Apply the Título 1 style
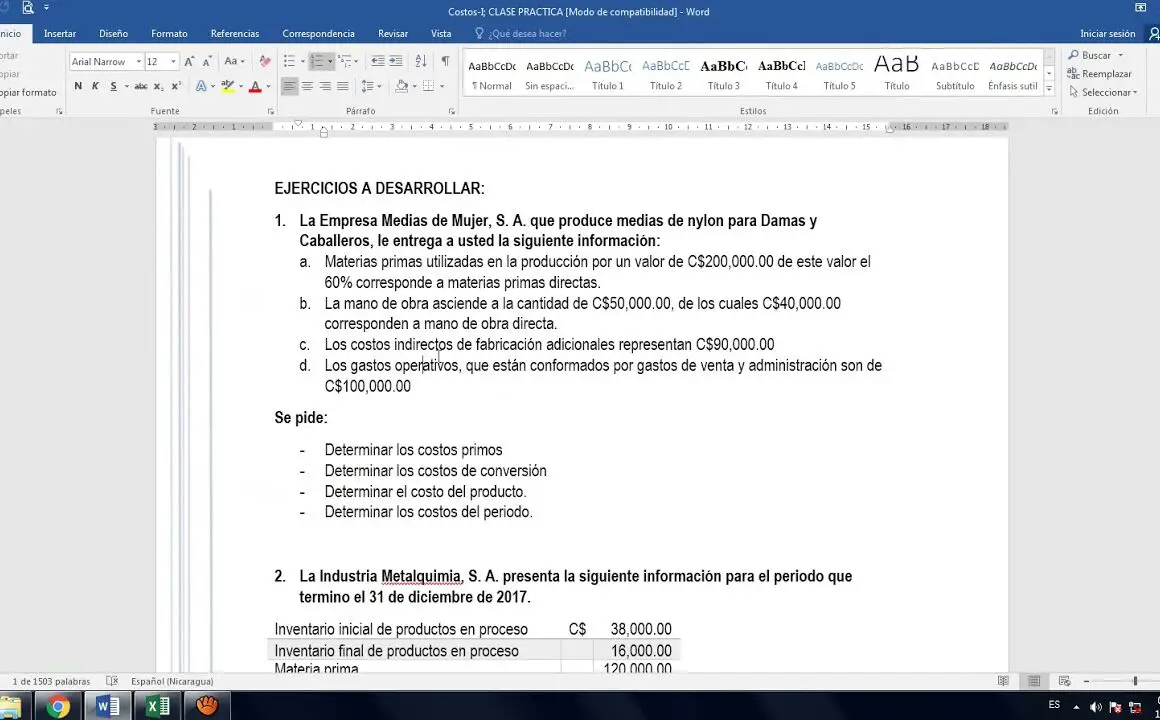The width and height of the screenshot is (1160, 720). click(x=607, y=74)
